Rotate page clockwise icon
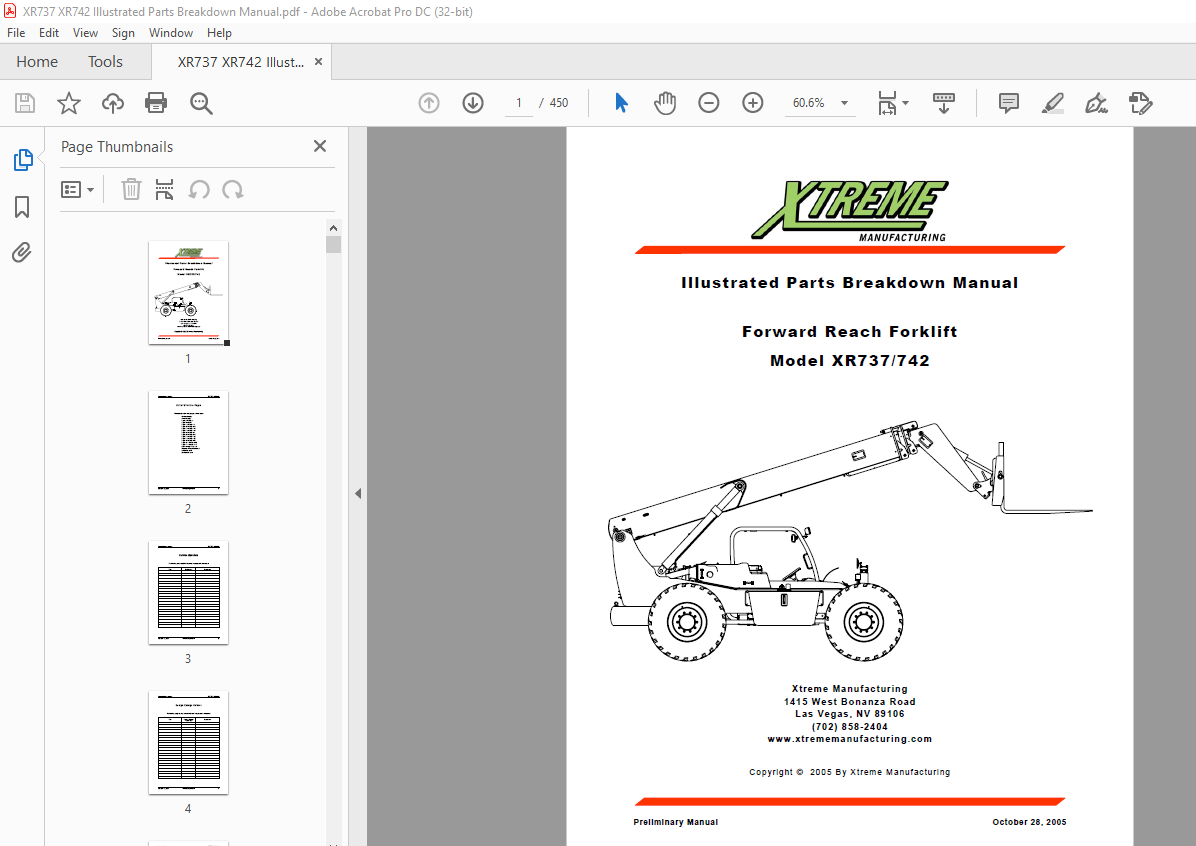The width and height of the screenshot is (1196, 846). pos(233,189)
